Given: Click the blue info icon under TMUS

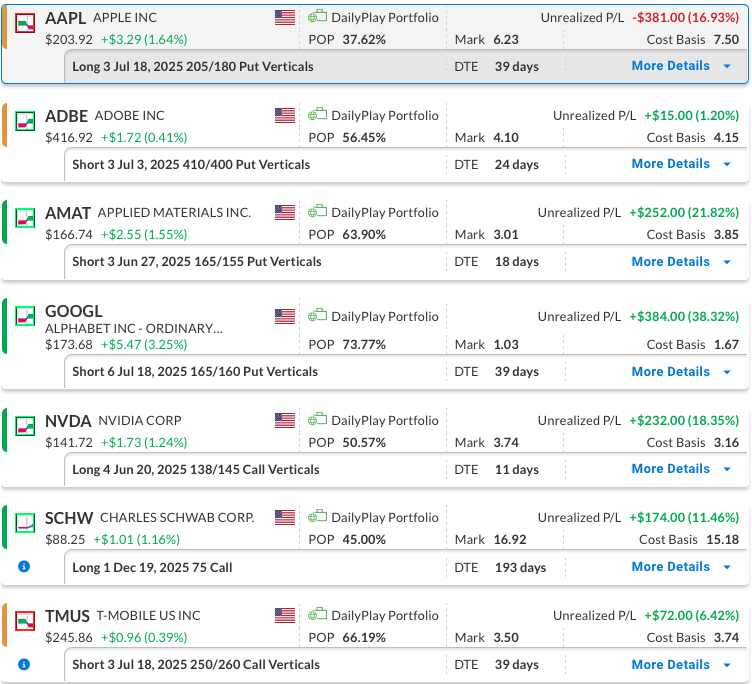Looking at the screenshot, I should coord(24,664).
